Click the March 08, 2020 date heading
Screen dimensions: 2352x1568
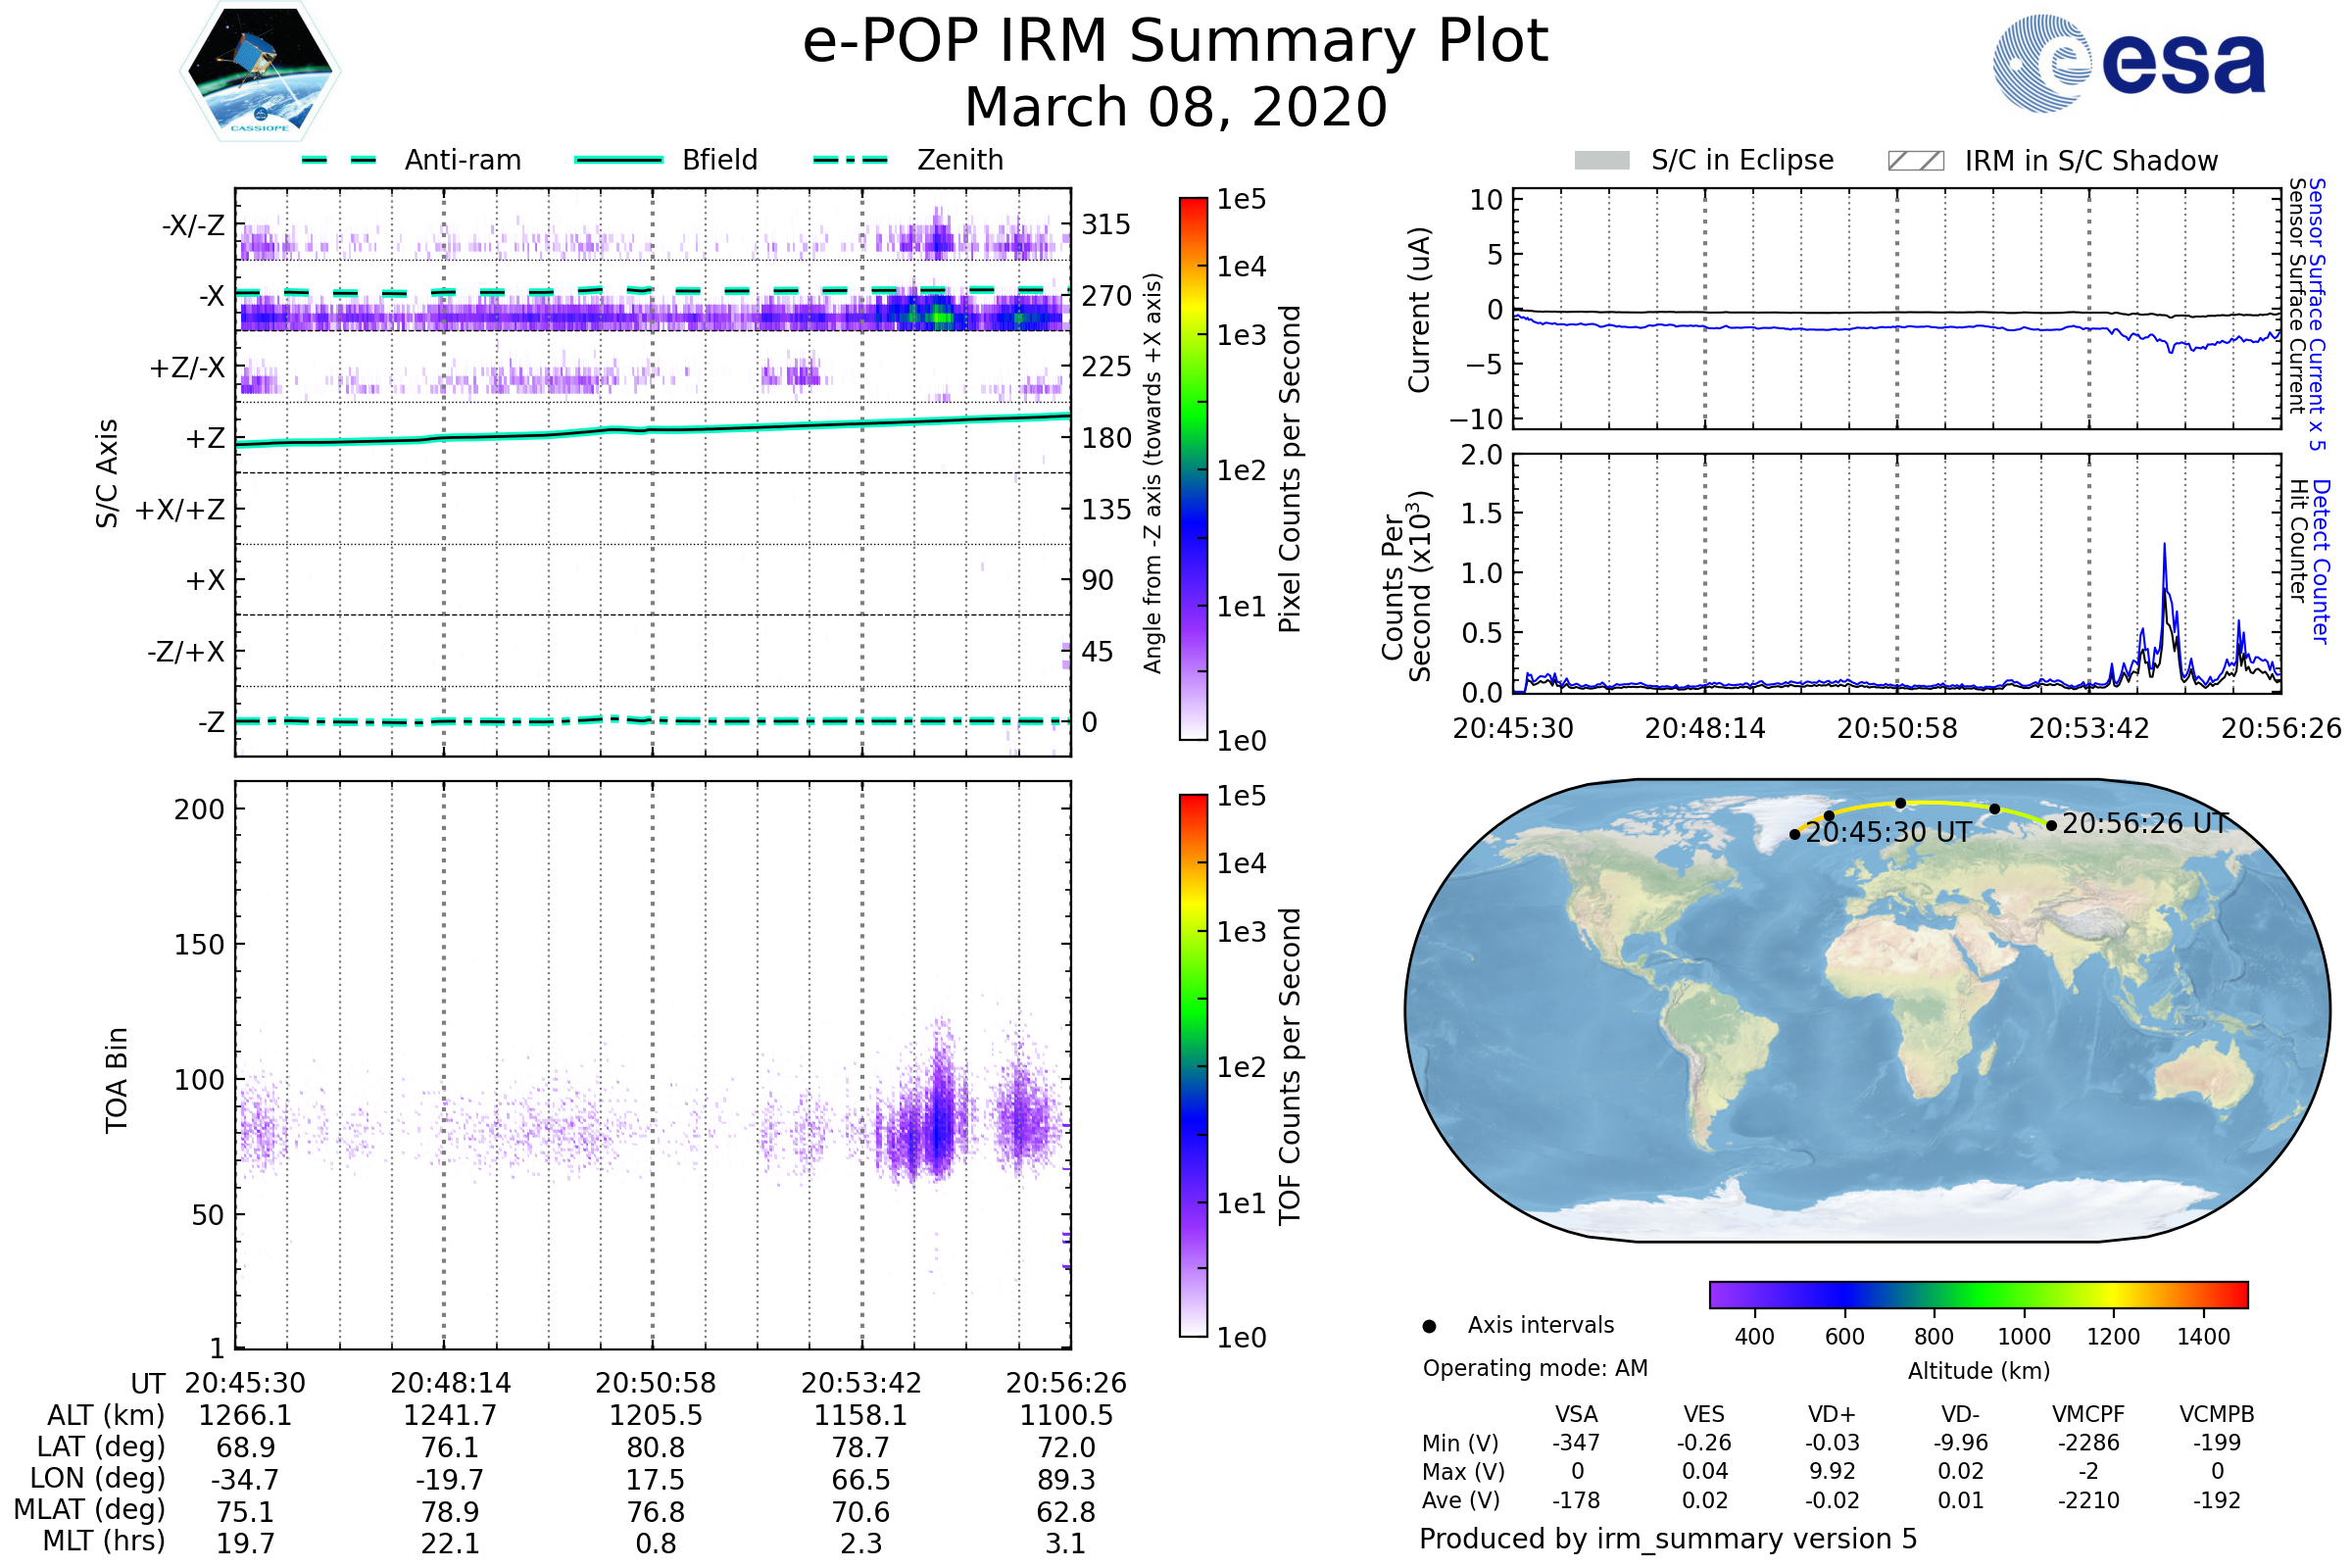pyautogui.click(x=1175, y=108)
